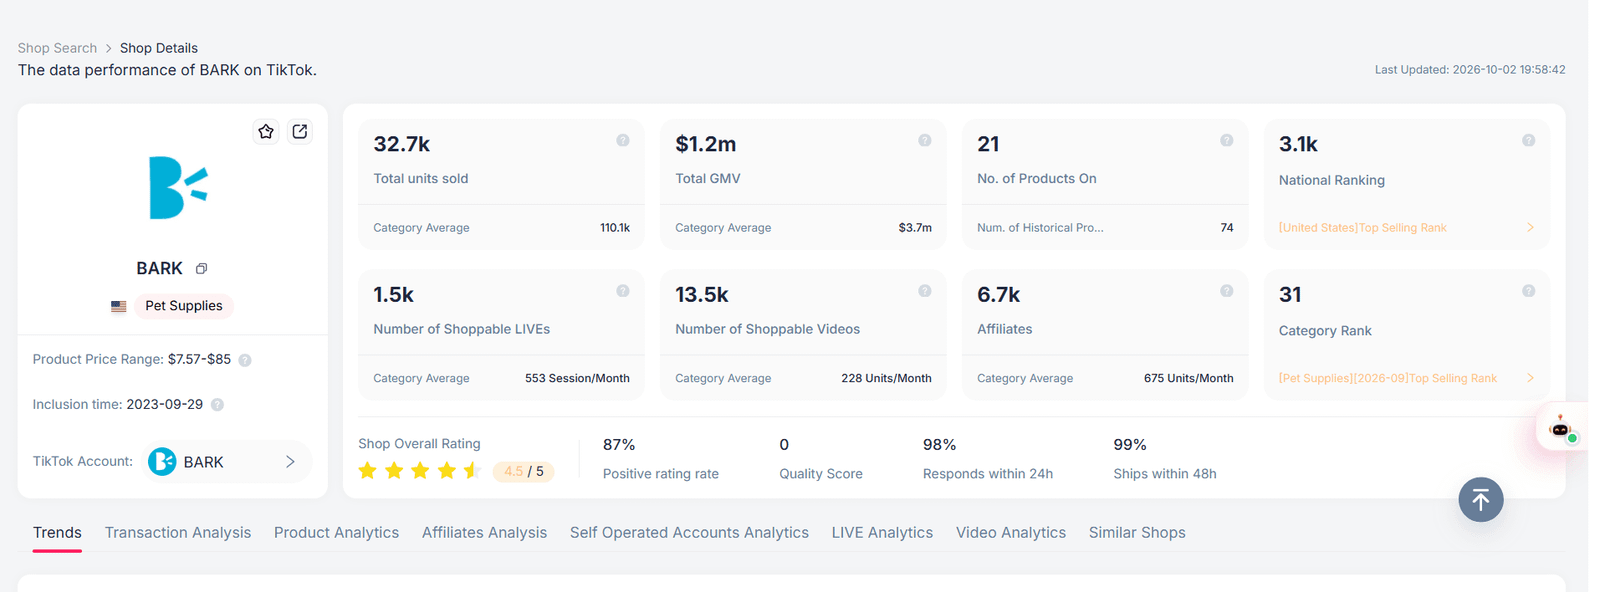Click the Quality Score label
Image resolution: width=1600 pixels, height=592 pixels.
pos(821,474)
